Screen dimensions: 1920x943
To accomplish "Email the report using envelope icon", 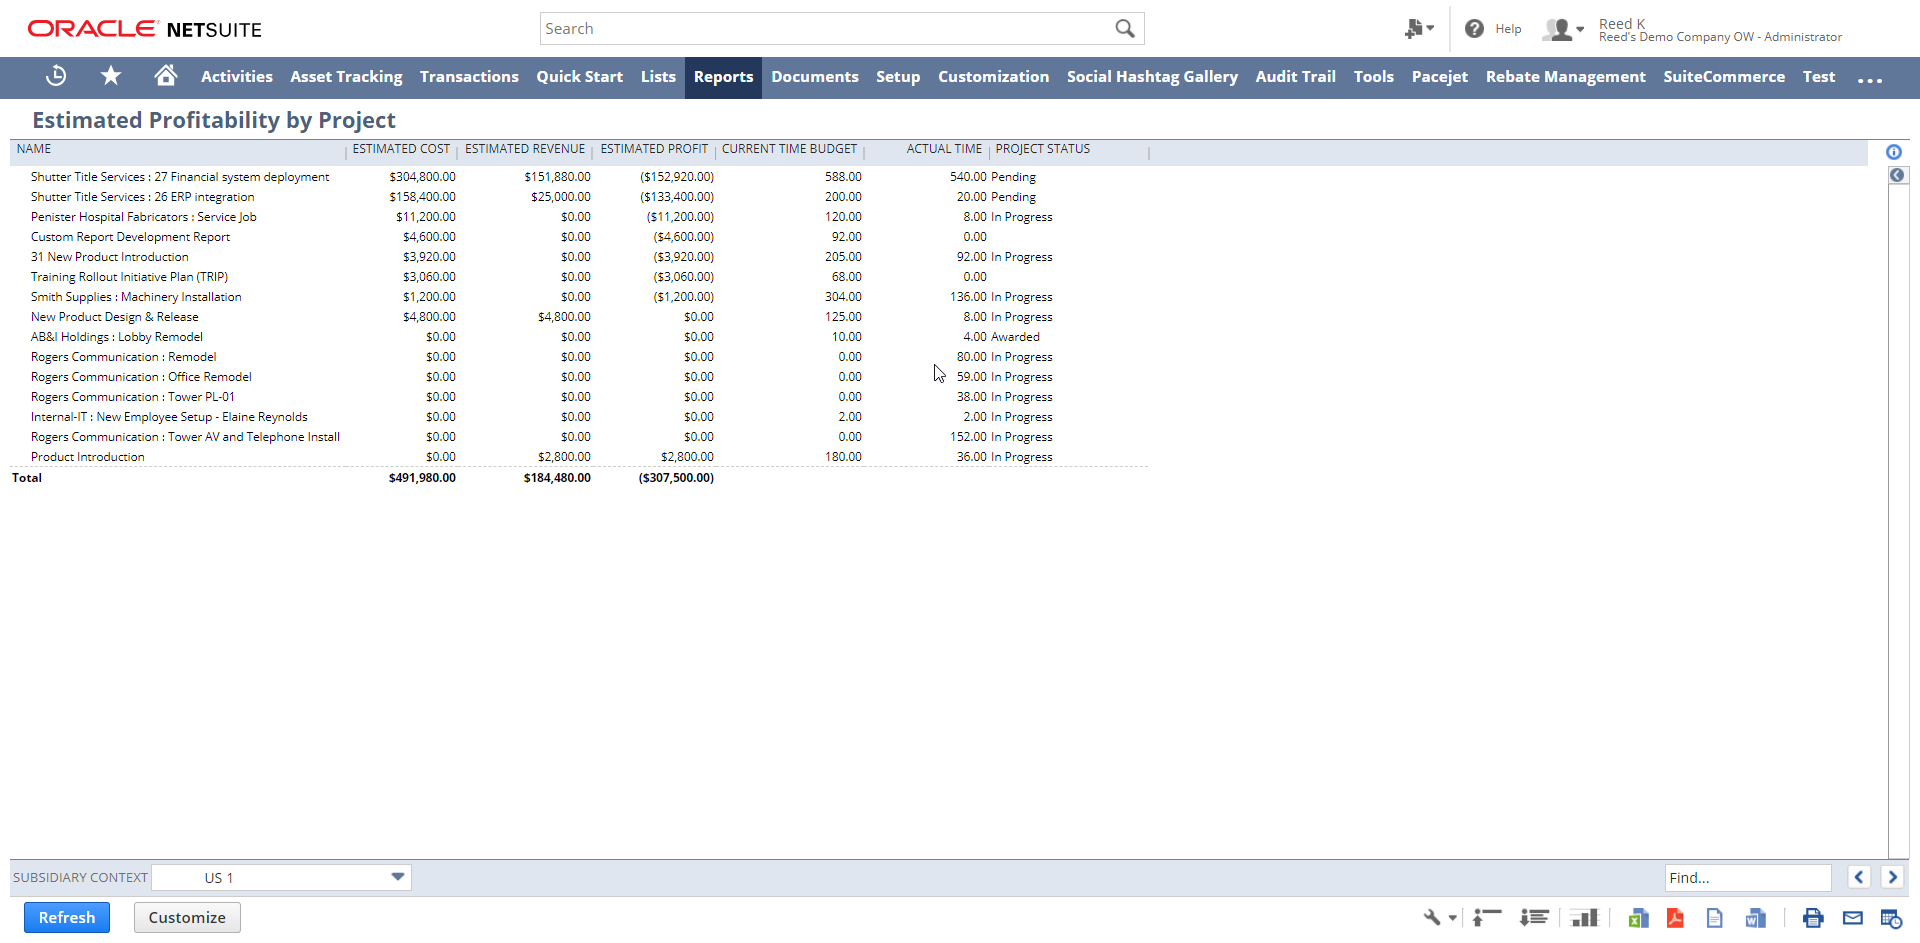I will pyautogui.click(x=1852, y=918).
